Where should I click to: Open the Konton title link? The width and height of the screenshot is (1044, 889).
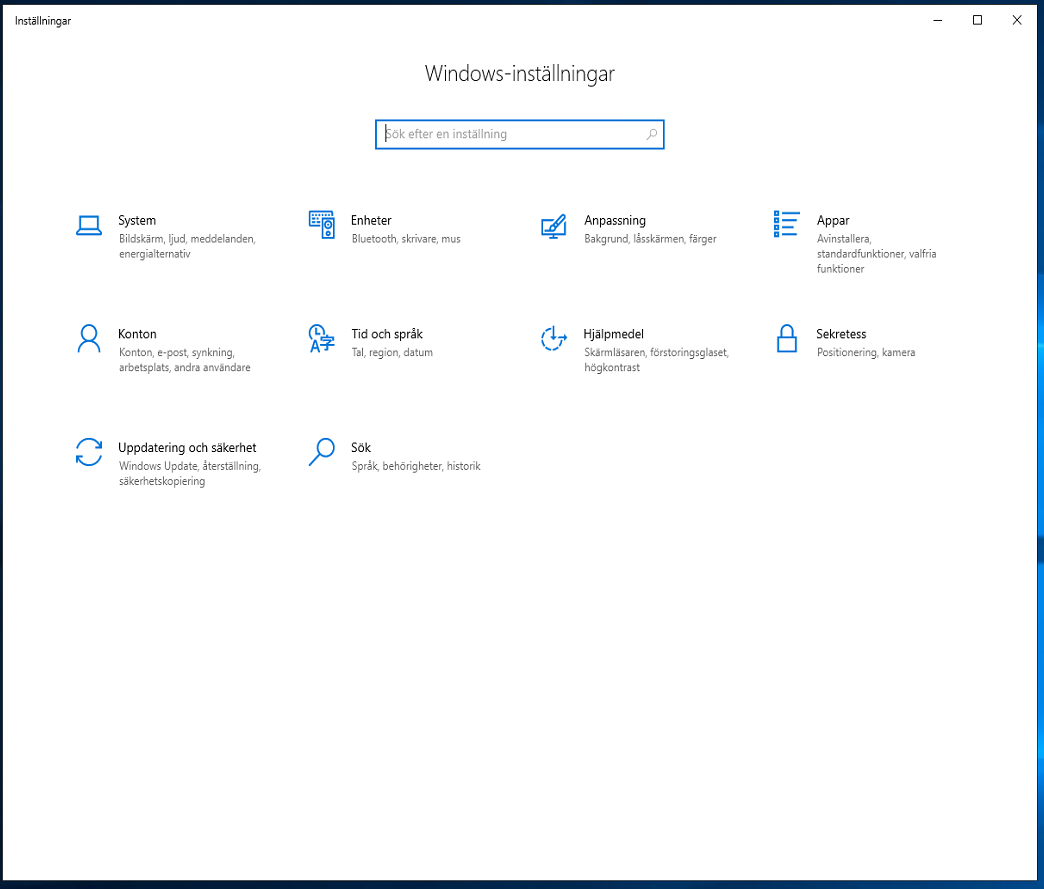[x=137, y=334]
